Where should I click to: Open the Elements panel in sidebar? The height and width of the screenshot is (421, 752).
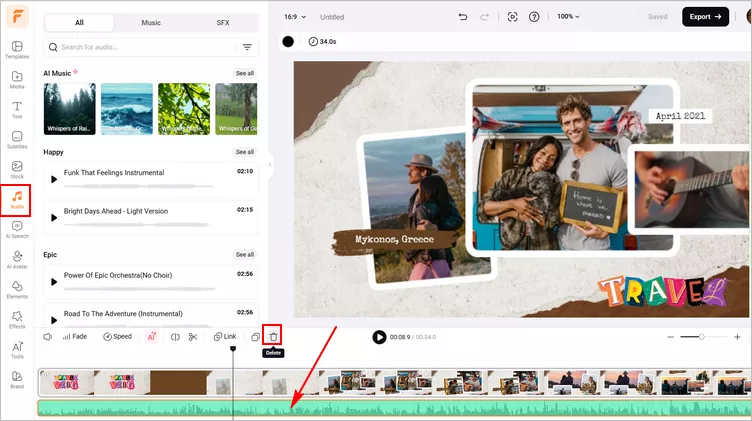click(17, 290)
